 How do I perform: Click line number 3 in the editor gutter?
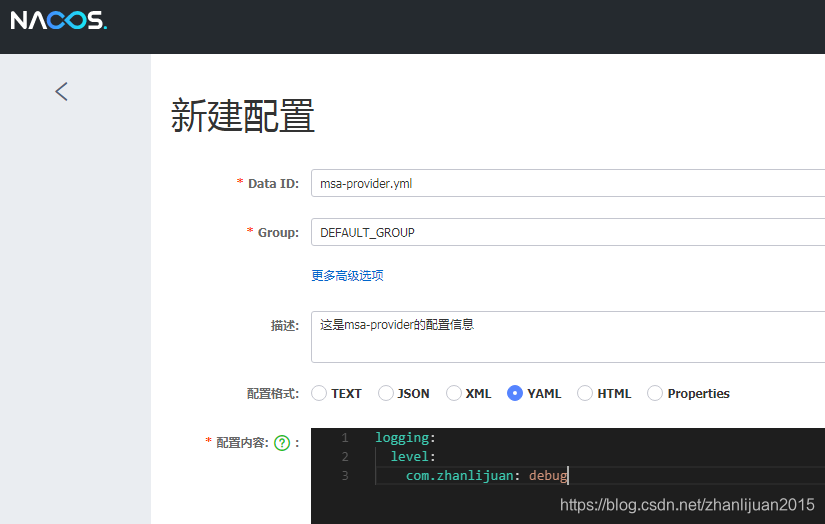(x=345, y=476)
